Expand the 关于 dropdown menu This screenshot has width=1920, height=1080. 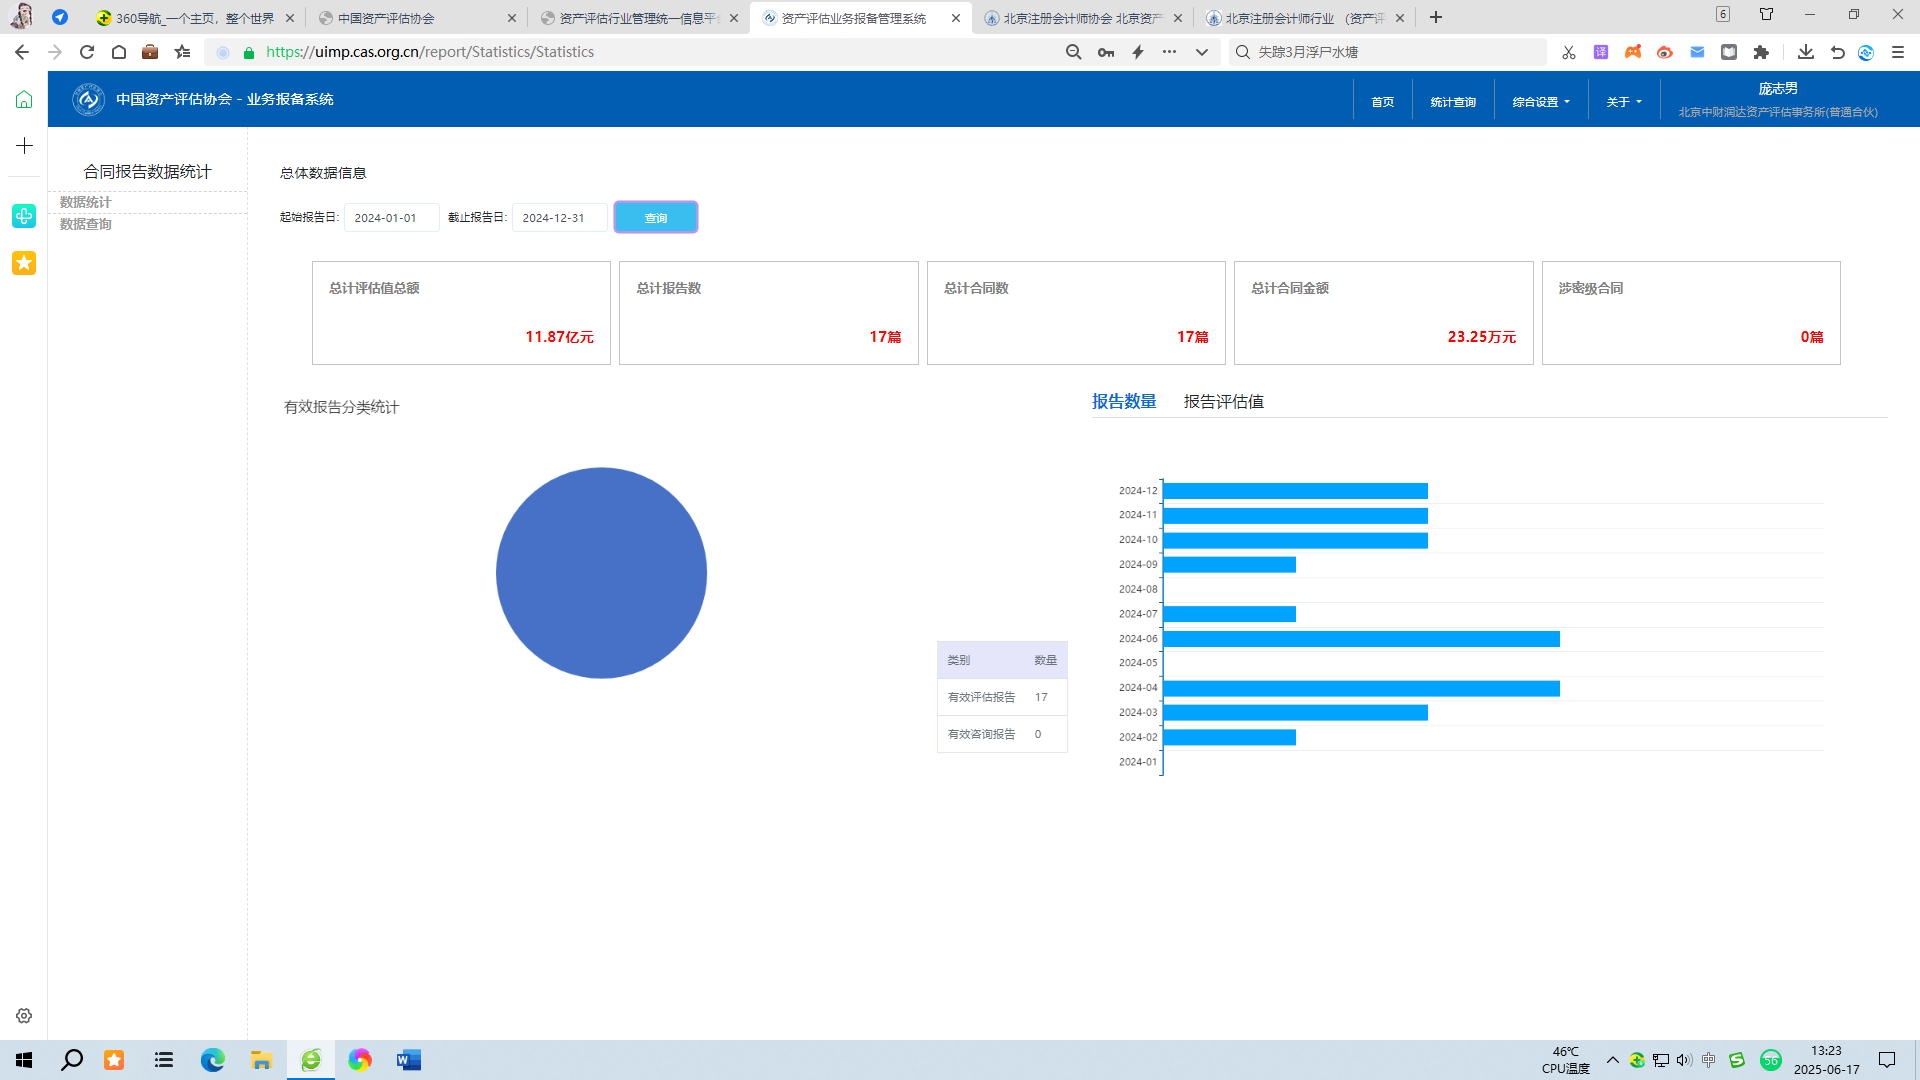point(1623,102)
